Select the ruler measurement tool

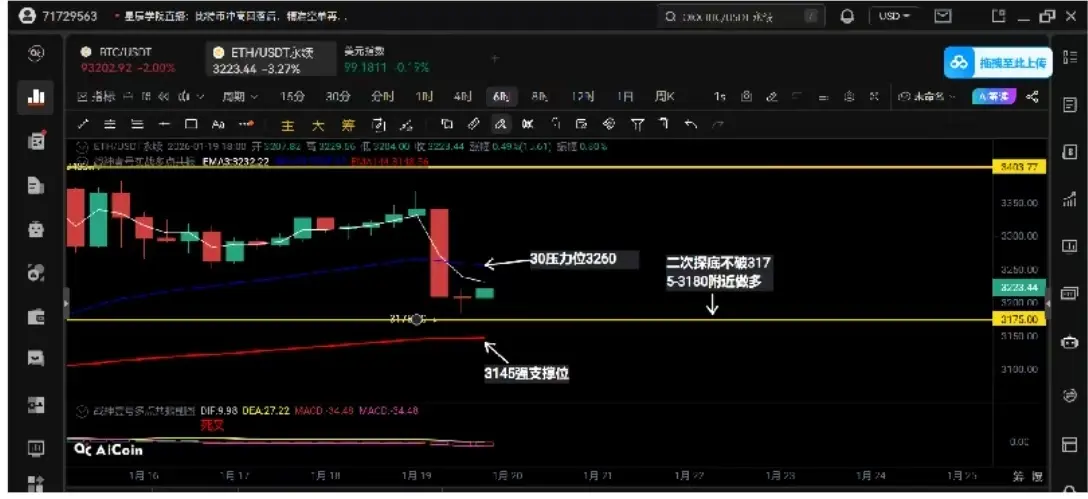click(473, 124)
